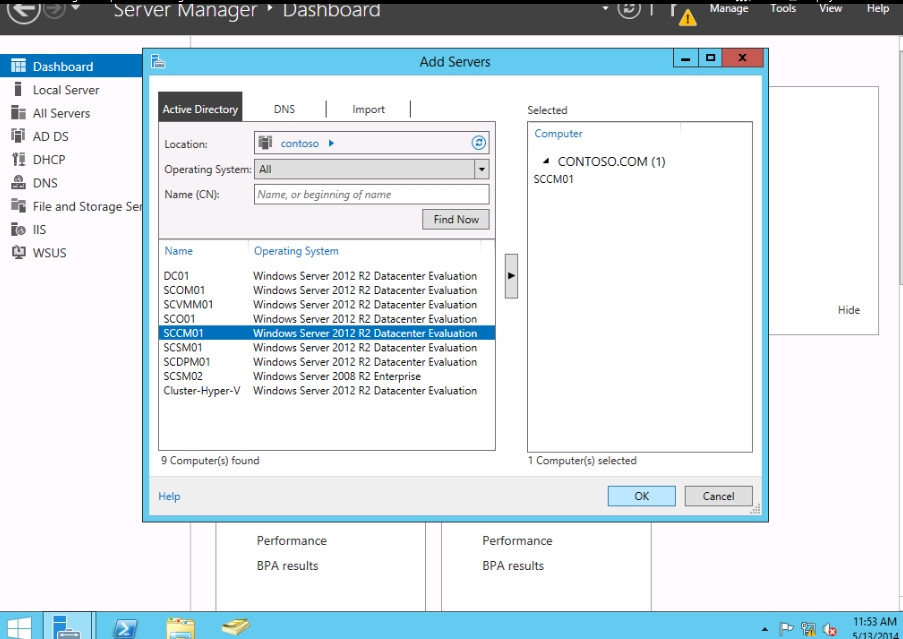This screenshot has width=903, height=639.
Task: Expand the contoso location chevron
Action: 332,143
